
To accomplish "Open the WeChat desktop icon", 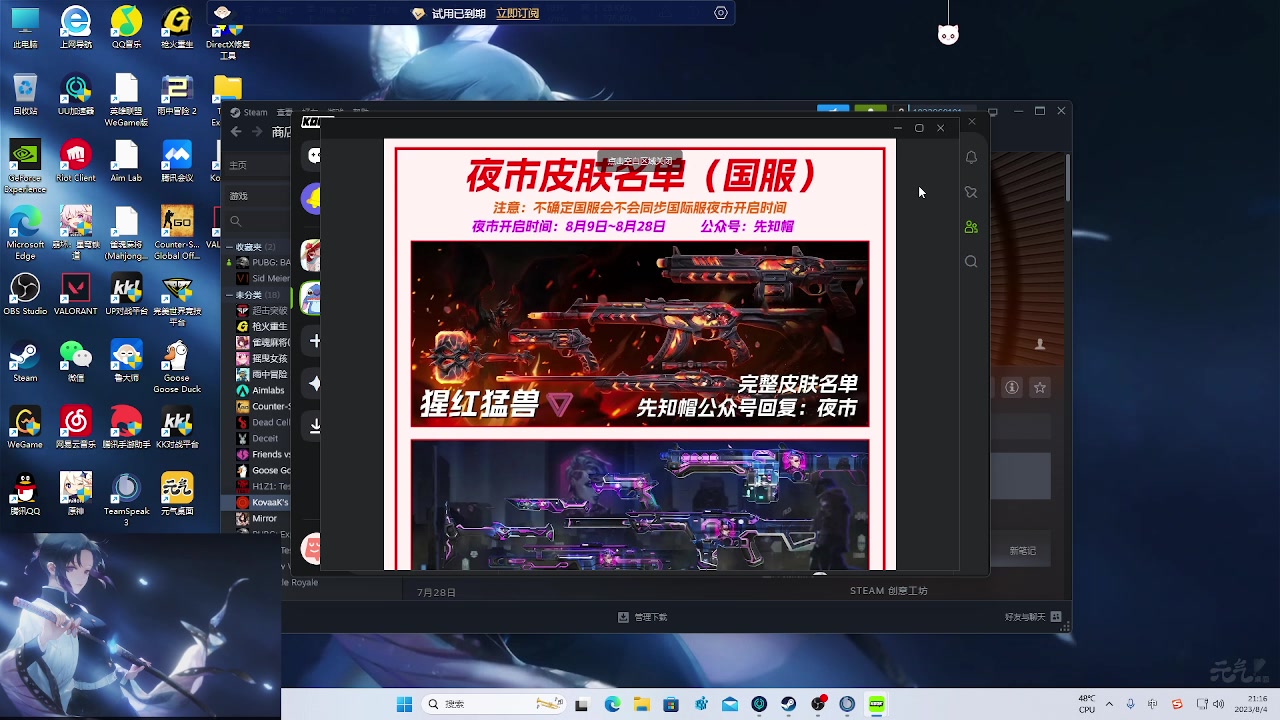I will click(x=76, y=361).
